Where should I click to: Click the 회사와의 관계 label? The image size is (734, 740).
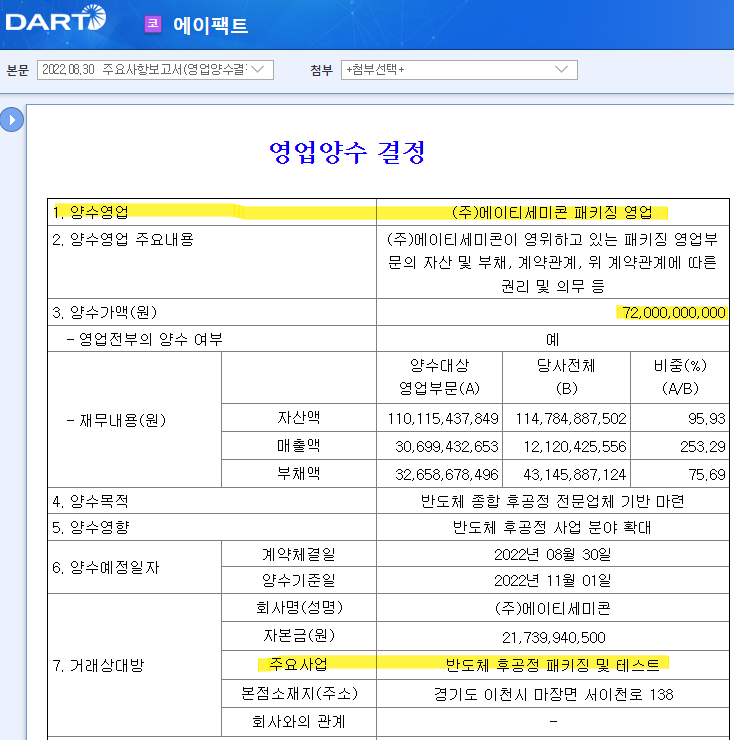[x=298, y=721]
